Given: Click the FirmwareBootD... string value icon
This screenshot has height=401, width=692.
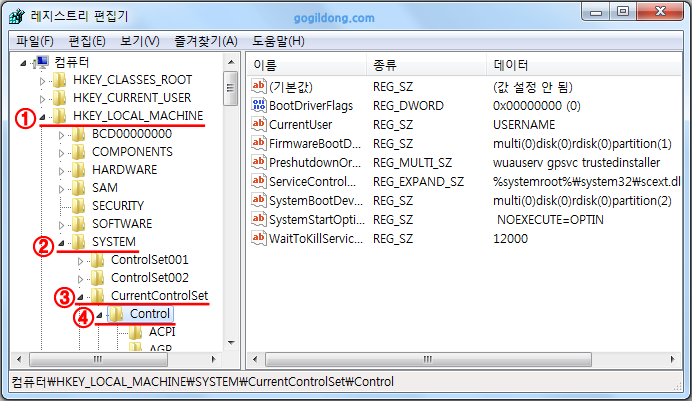Looking at the screenshot, I should [x=259, y=143].
